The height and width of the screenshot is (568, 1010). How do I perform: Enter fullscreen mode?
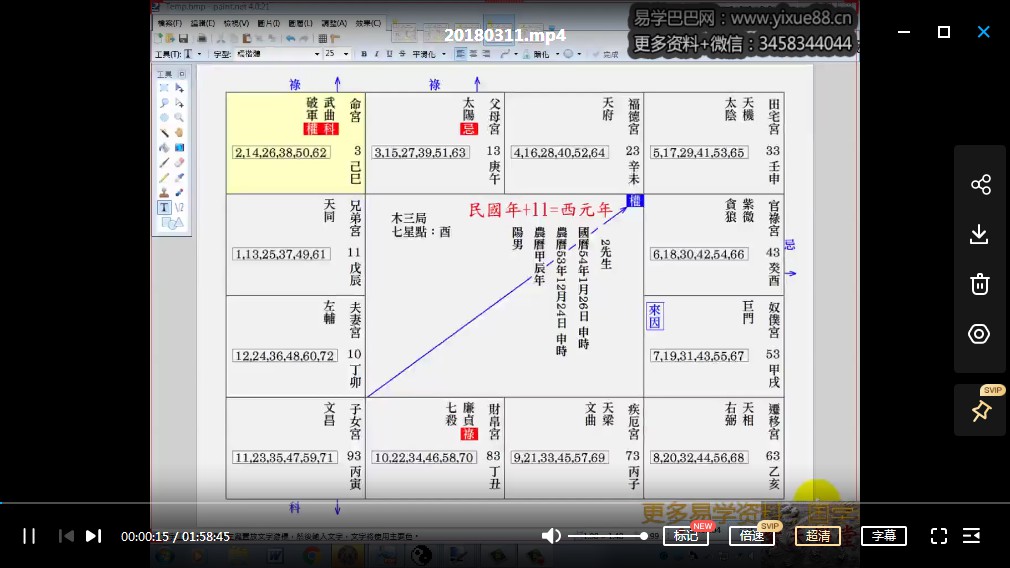coord(938,536)
